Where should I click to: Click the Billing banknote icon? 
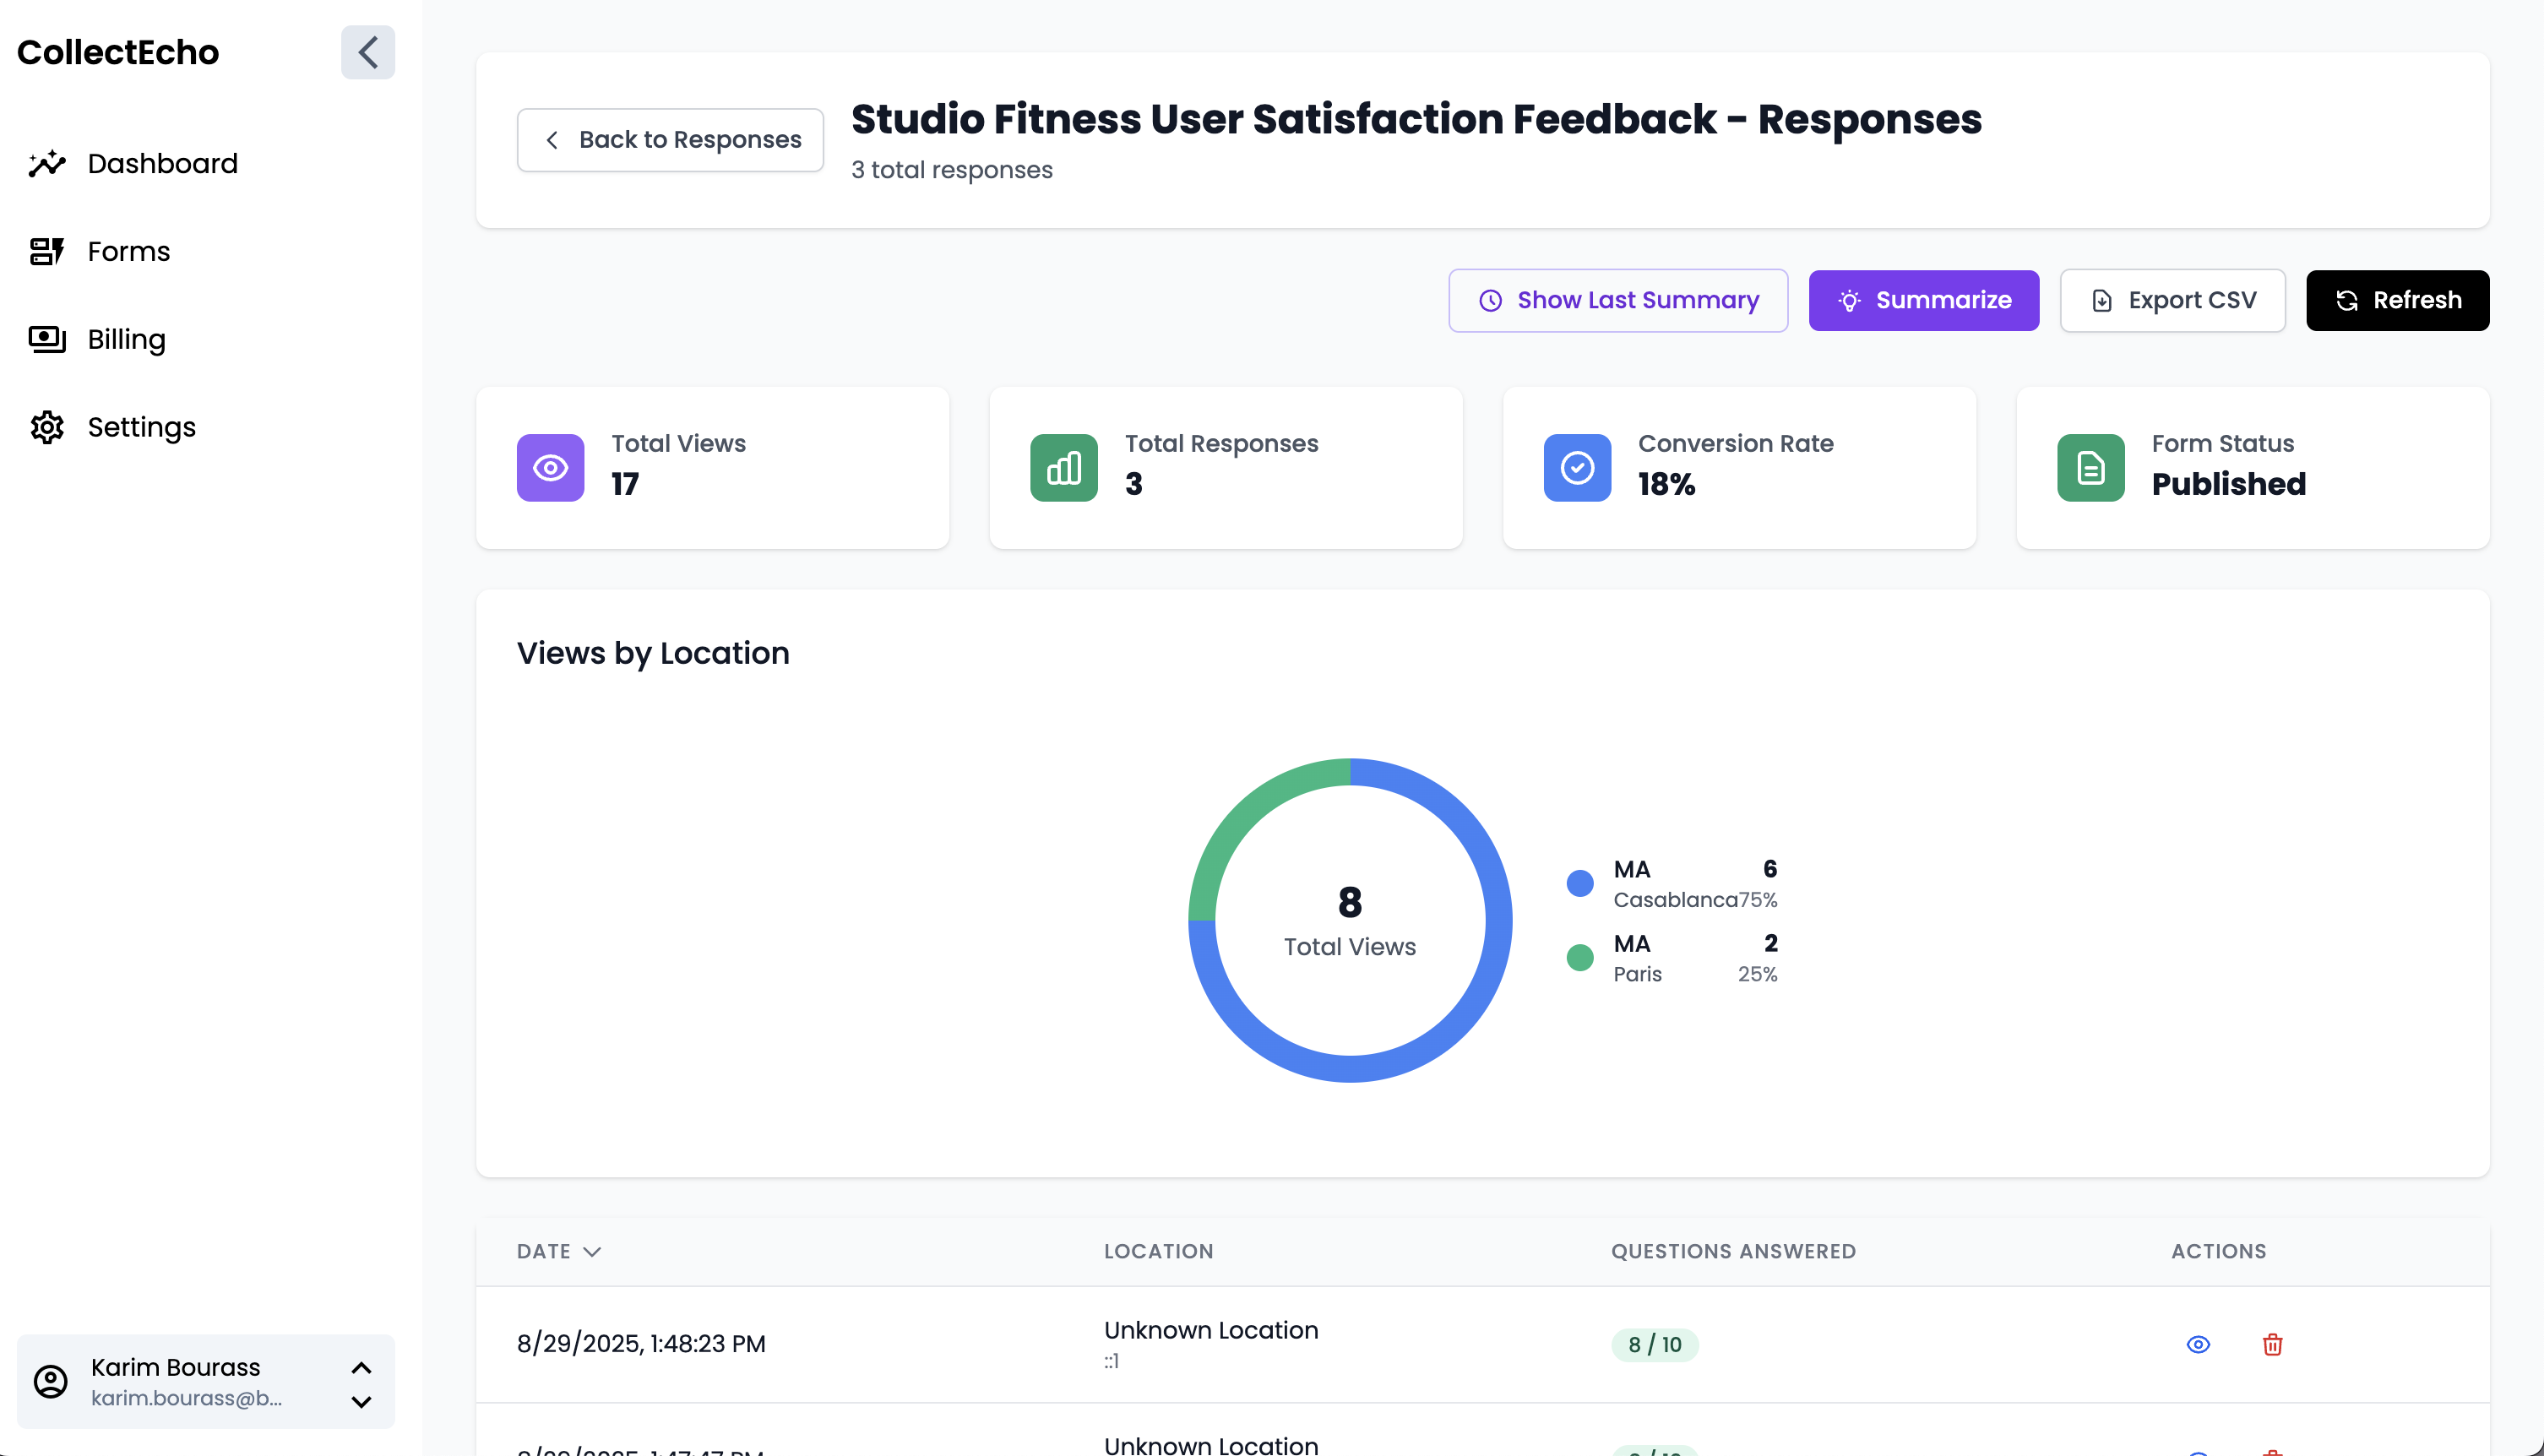click(x=47, y=339)
